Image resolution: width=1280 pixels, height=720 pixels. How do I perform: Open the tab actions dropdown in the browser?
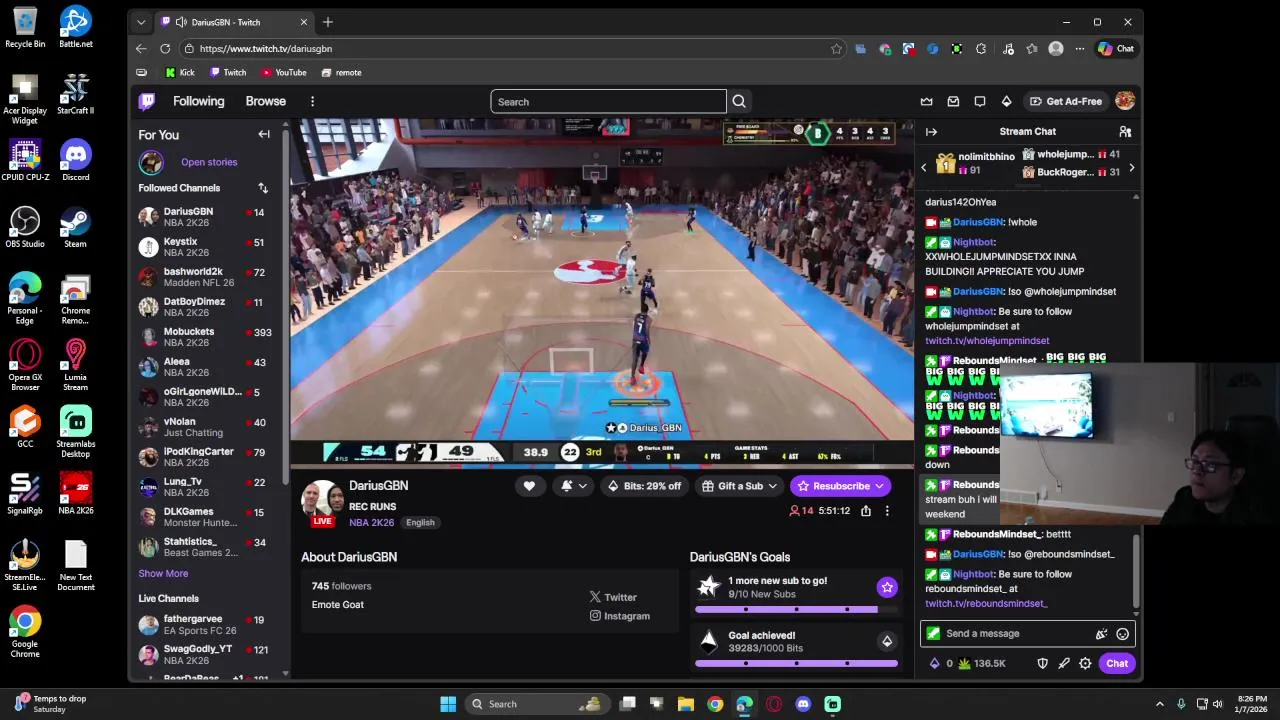click(141, 22)
